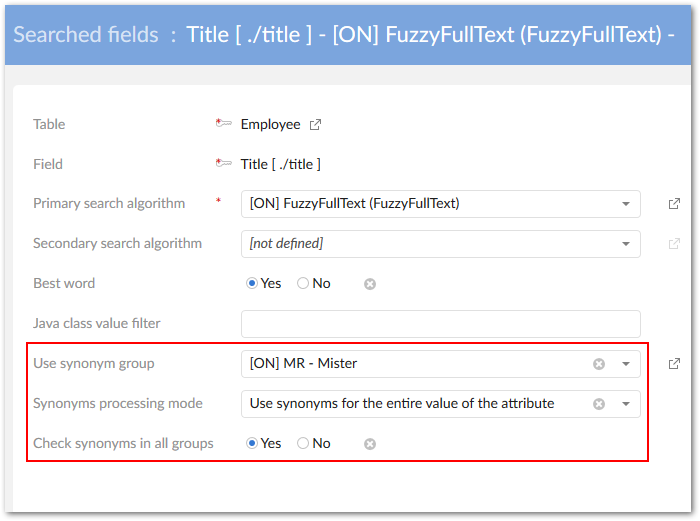Select No for Best word
The image size is (700, 521).
pyautogui.click(x=303, y=284)
